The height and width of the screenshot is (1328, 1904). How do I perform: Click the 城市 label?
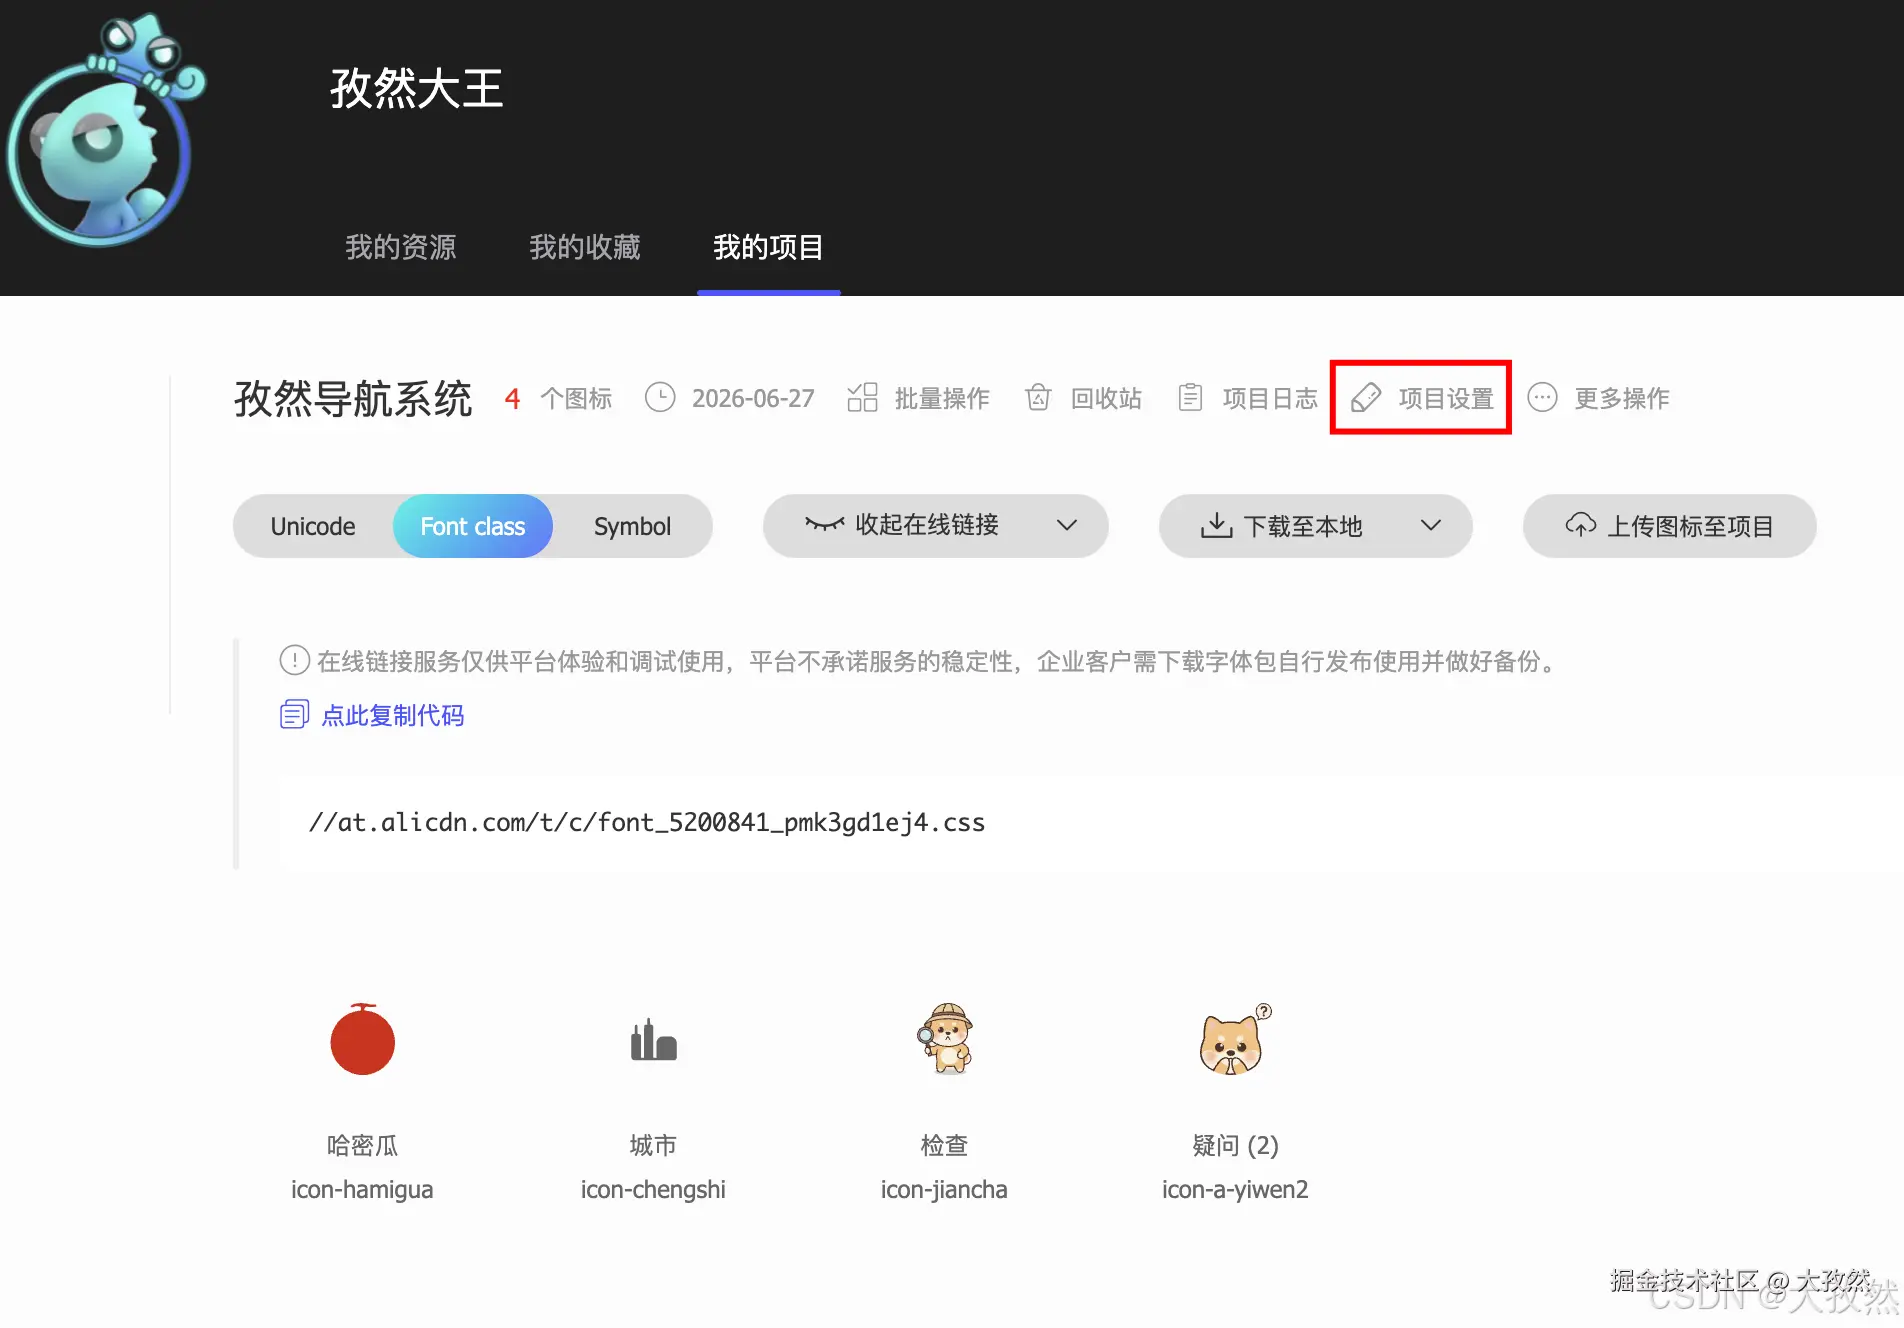tap(653, 1145)
